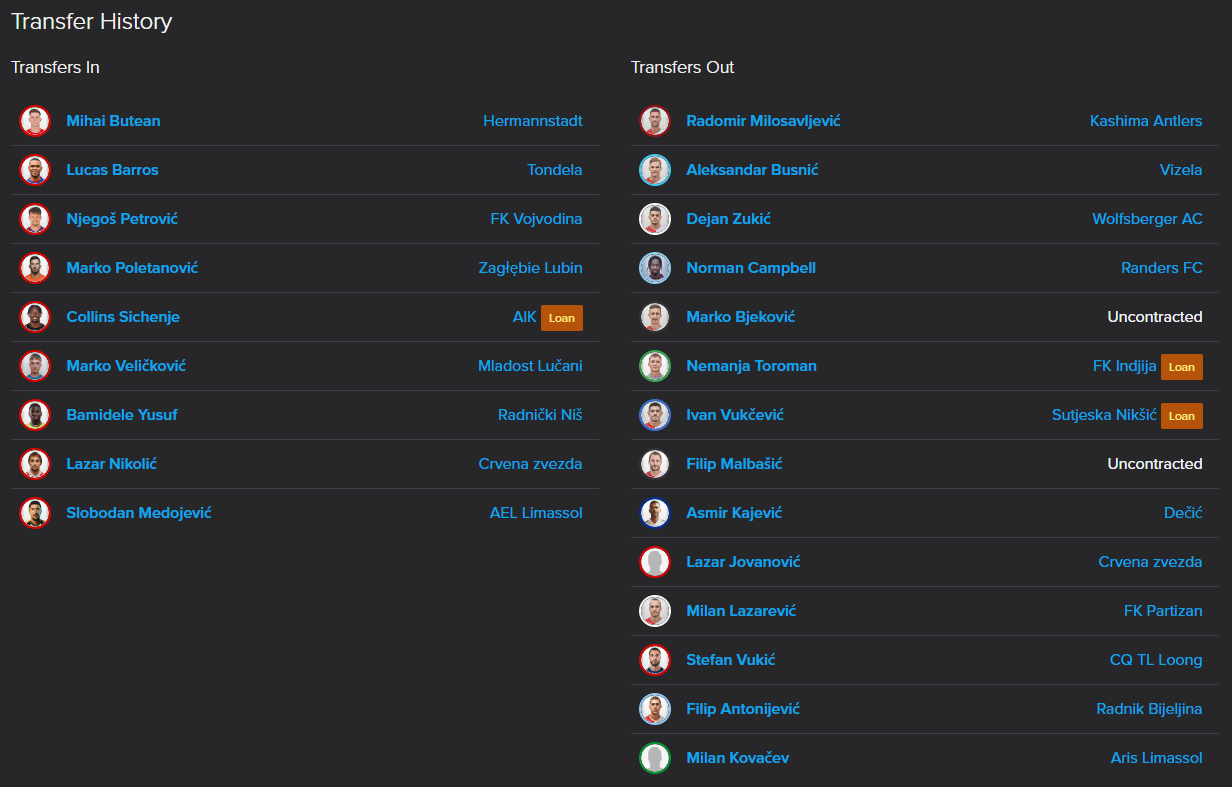
Task: Click Mihai Butean's player avatar
Action: pyautogui.click(x=35, y=121)
